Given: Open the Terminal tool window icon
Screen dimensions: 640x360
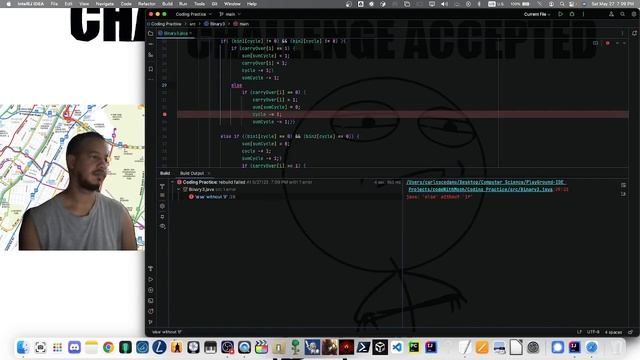Looking at the screenshot, I should point(151,301).
